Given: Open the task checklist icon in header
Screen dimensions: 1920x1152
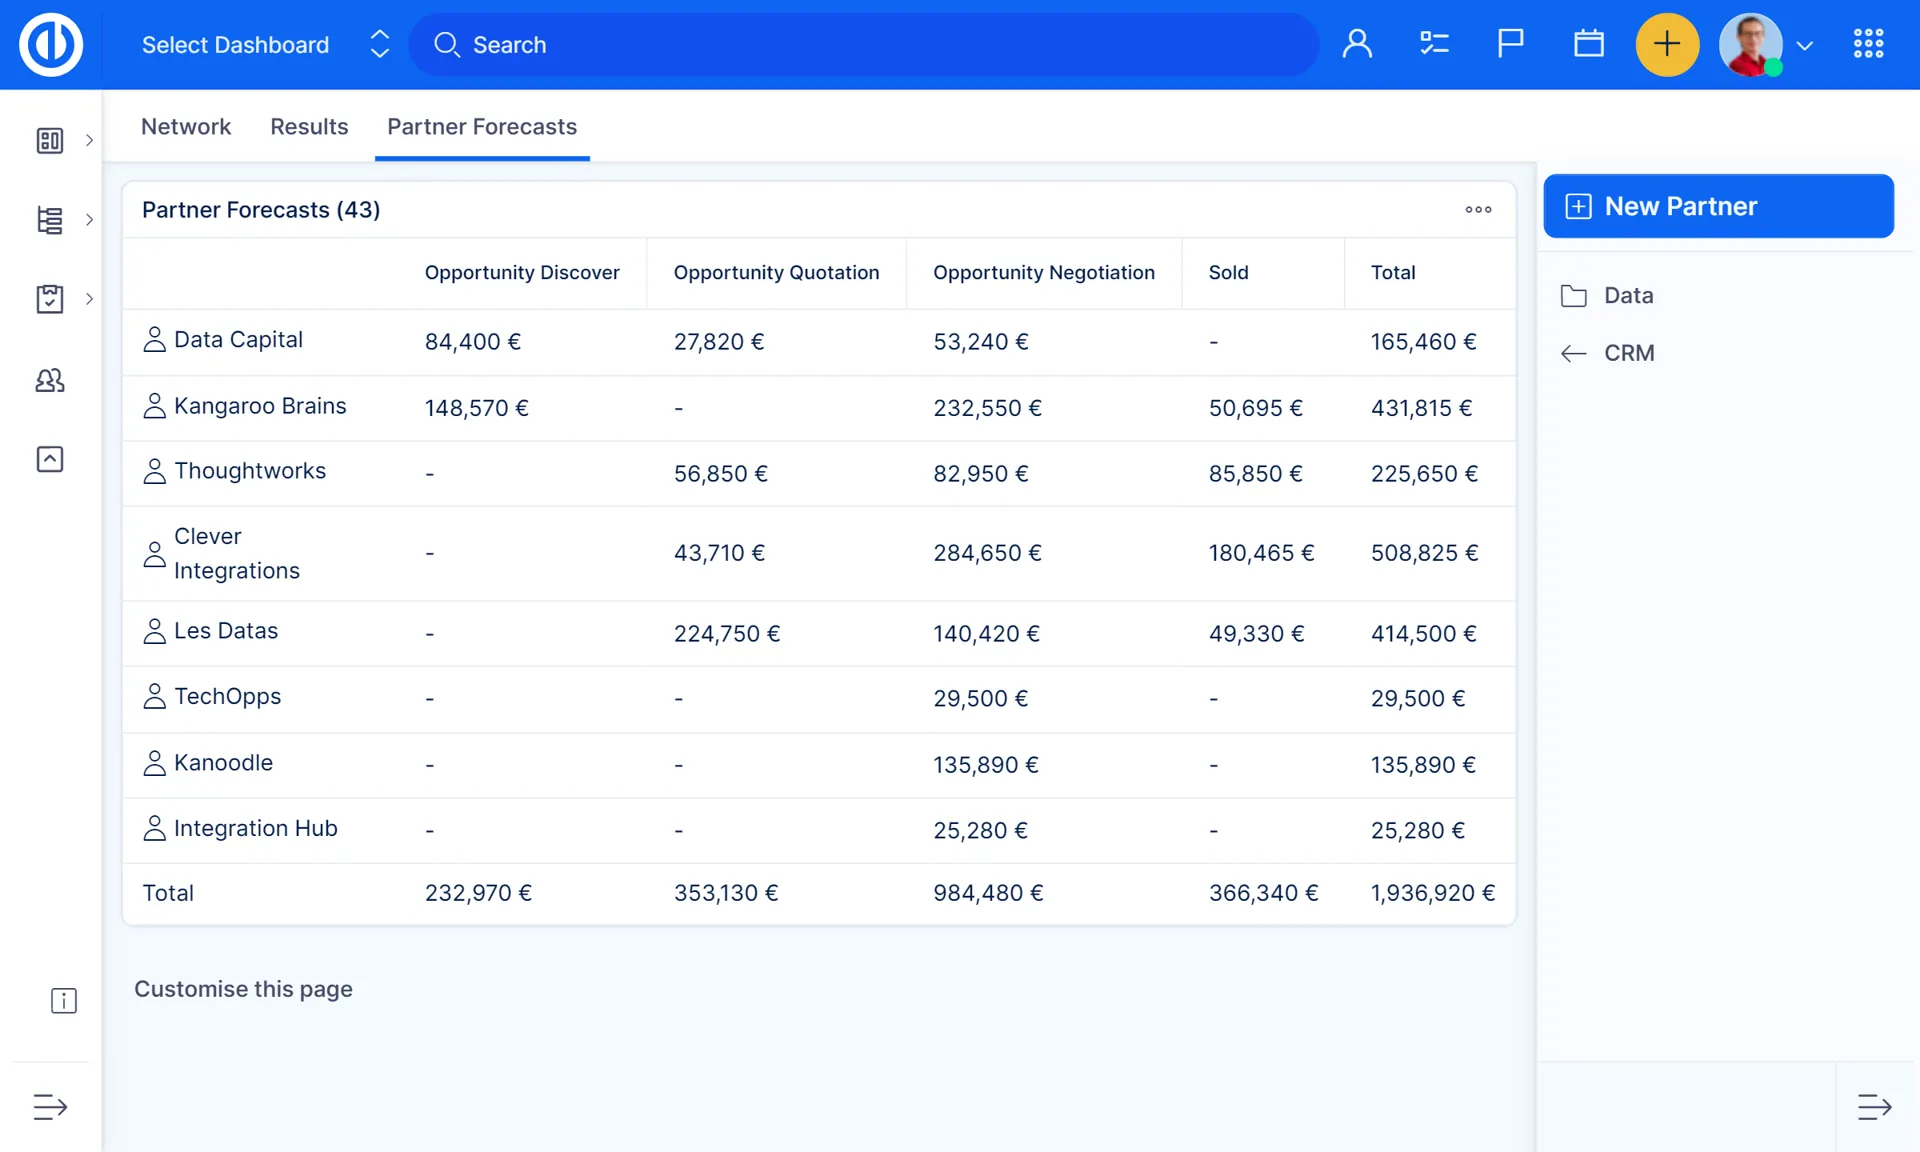Looking at the screenshot, I should coord(1434,44).
